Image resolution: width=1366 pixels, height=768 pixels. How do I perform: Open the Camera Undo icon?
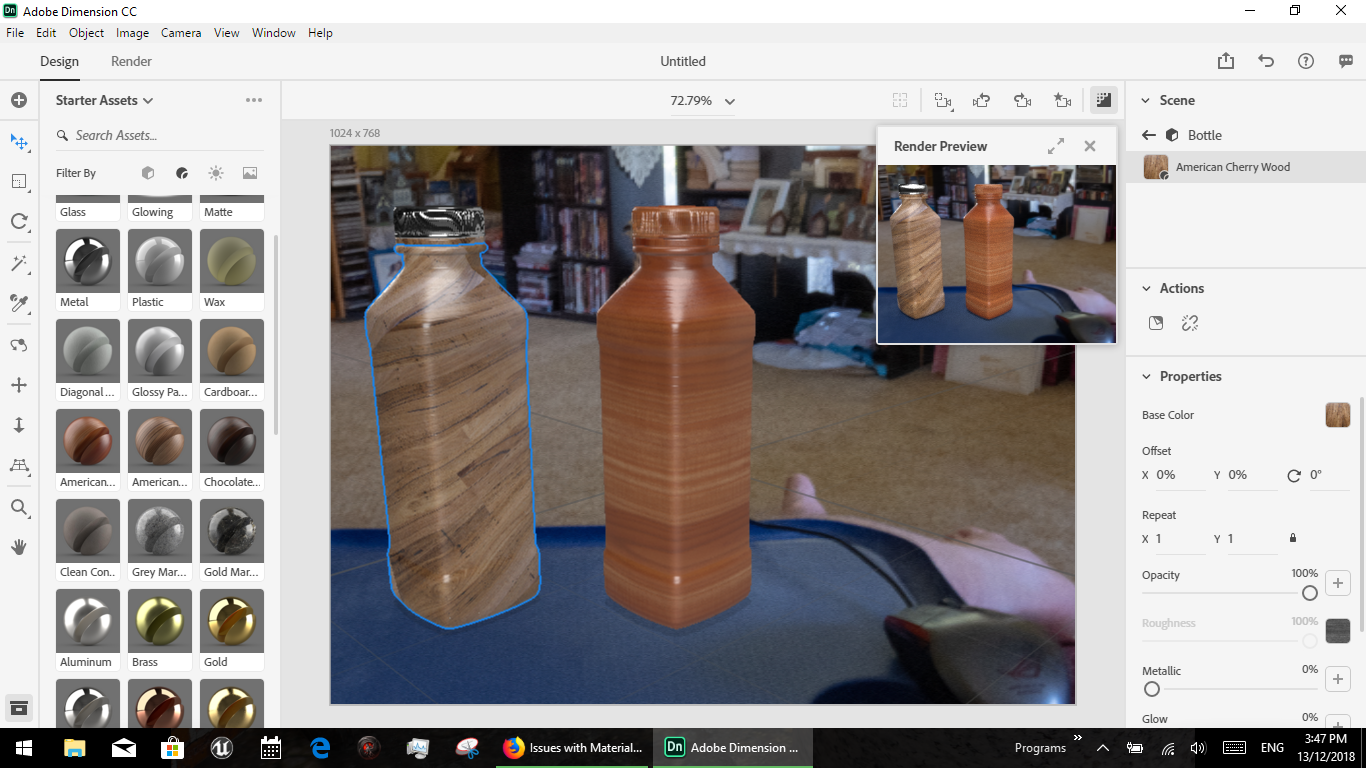tap(982, 100)
